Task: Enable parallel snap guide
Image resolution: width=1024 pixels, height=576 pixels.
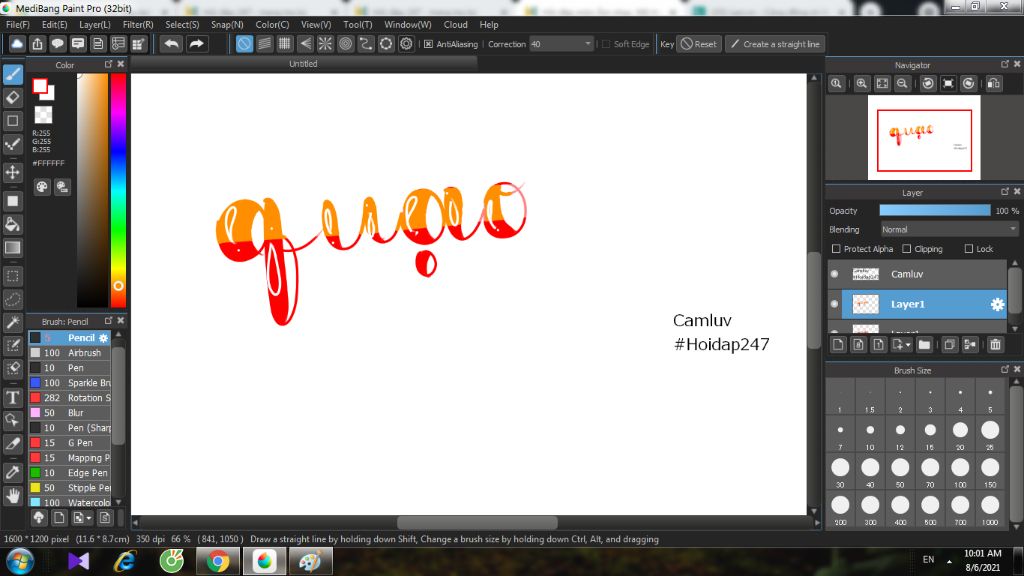Action: point(264,44)
